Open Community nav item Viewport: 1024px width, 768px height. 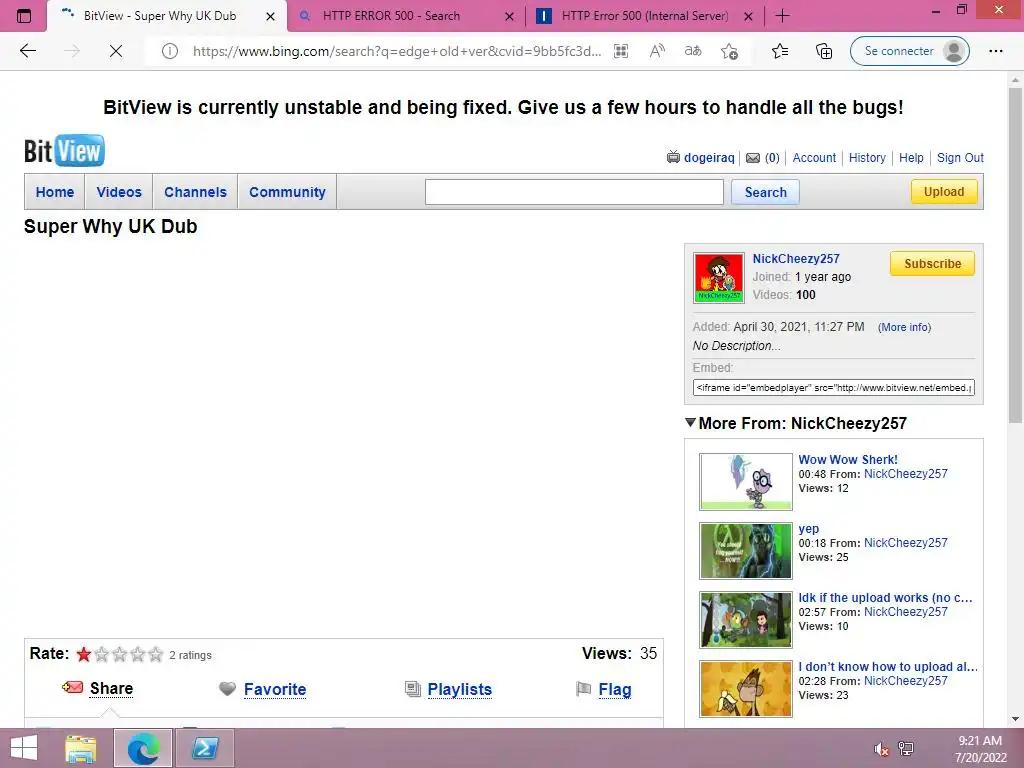click(x=287, y=192)
